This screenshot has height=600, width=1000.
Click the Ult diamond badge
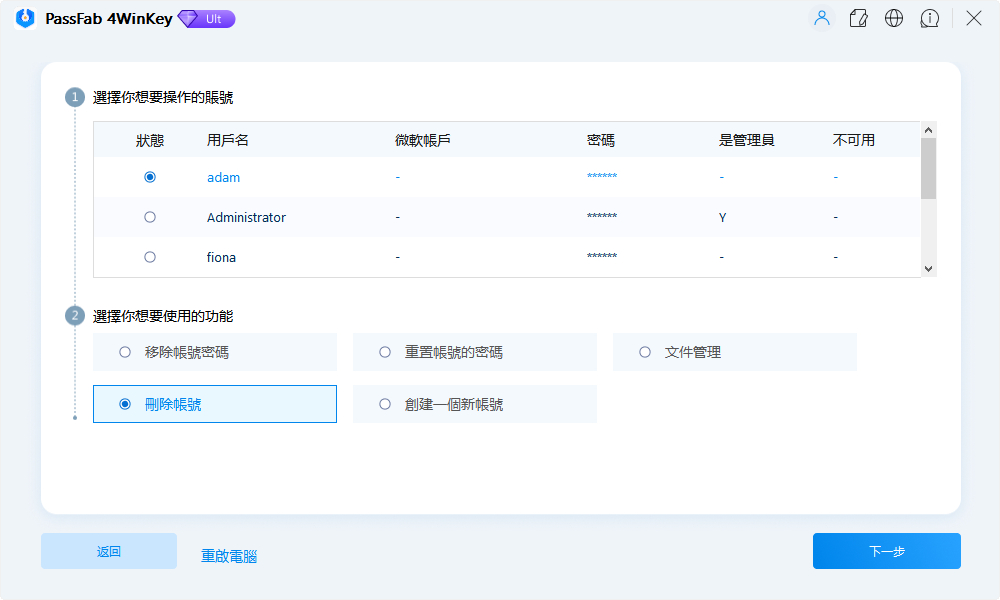pos(205,18)
